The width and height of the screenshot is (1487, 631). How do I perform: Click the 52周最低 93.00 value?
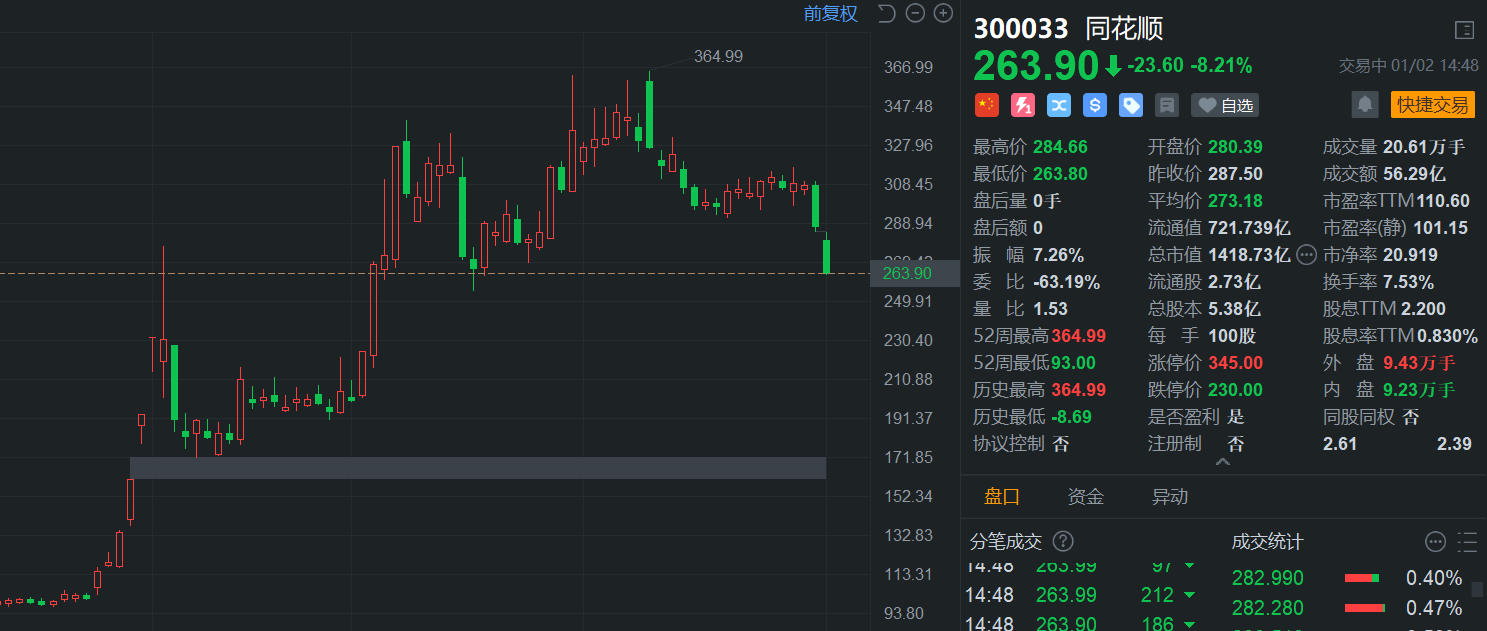point(1073,363)
